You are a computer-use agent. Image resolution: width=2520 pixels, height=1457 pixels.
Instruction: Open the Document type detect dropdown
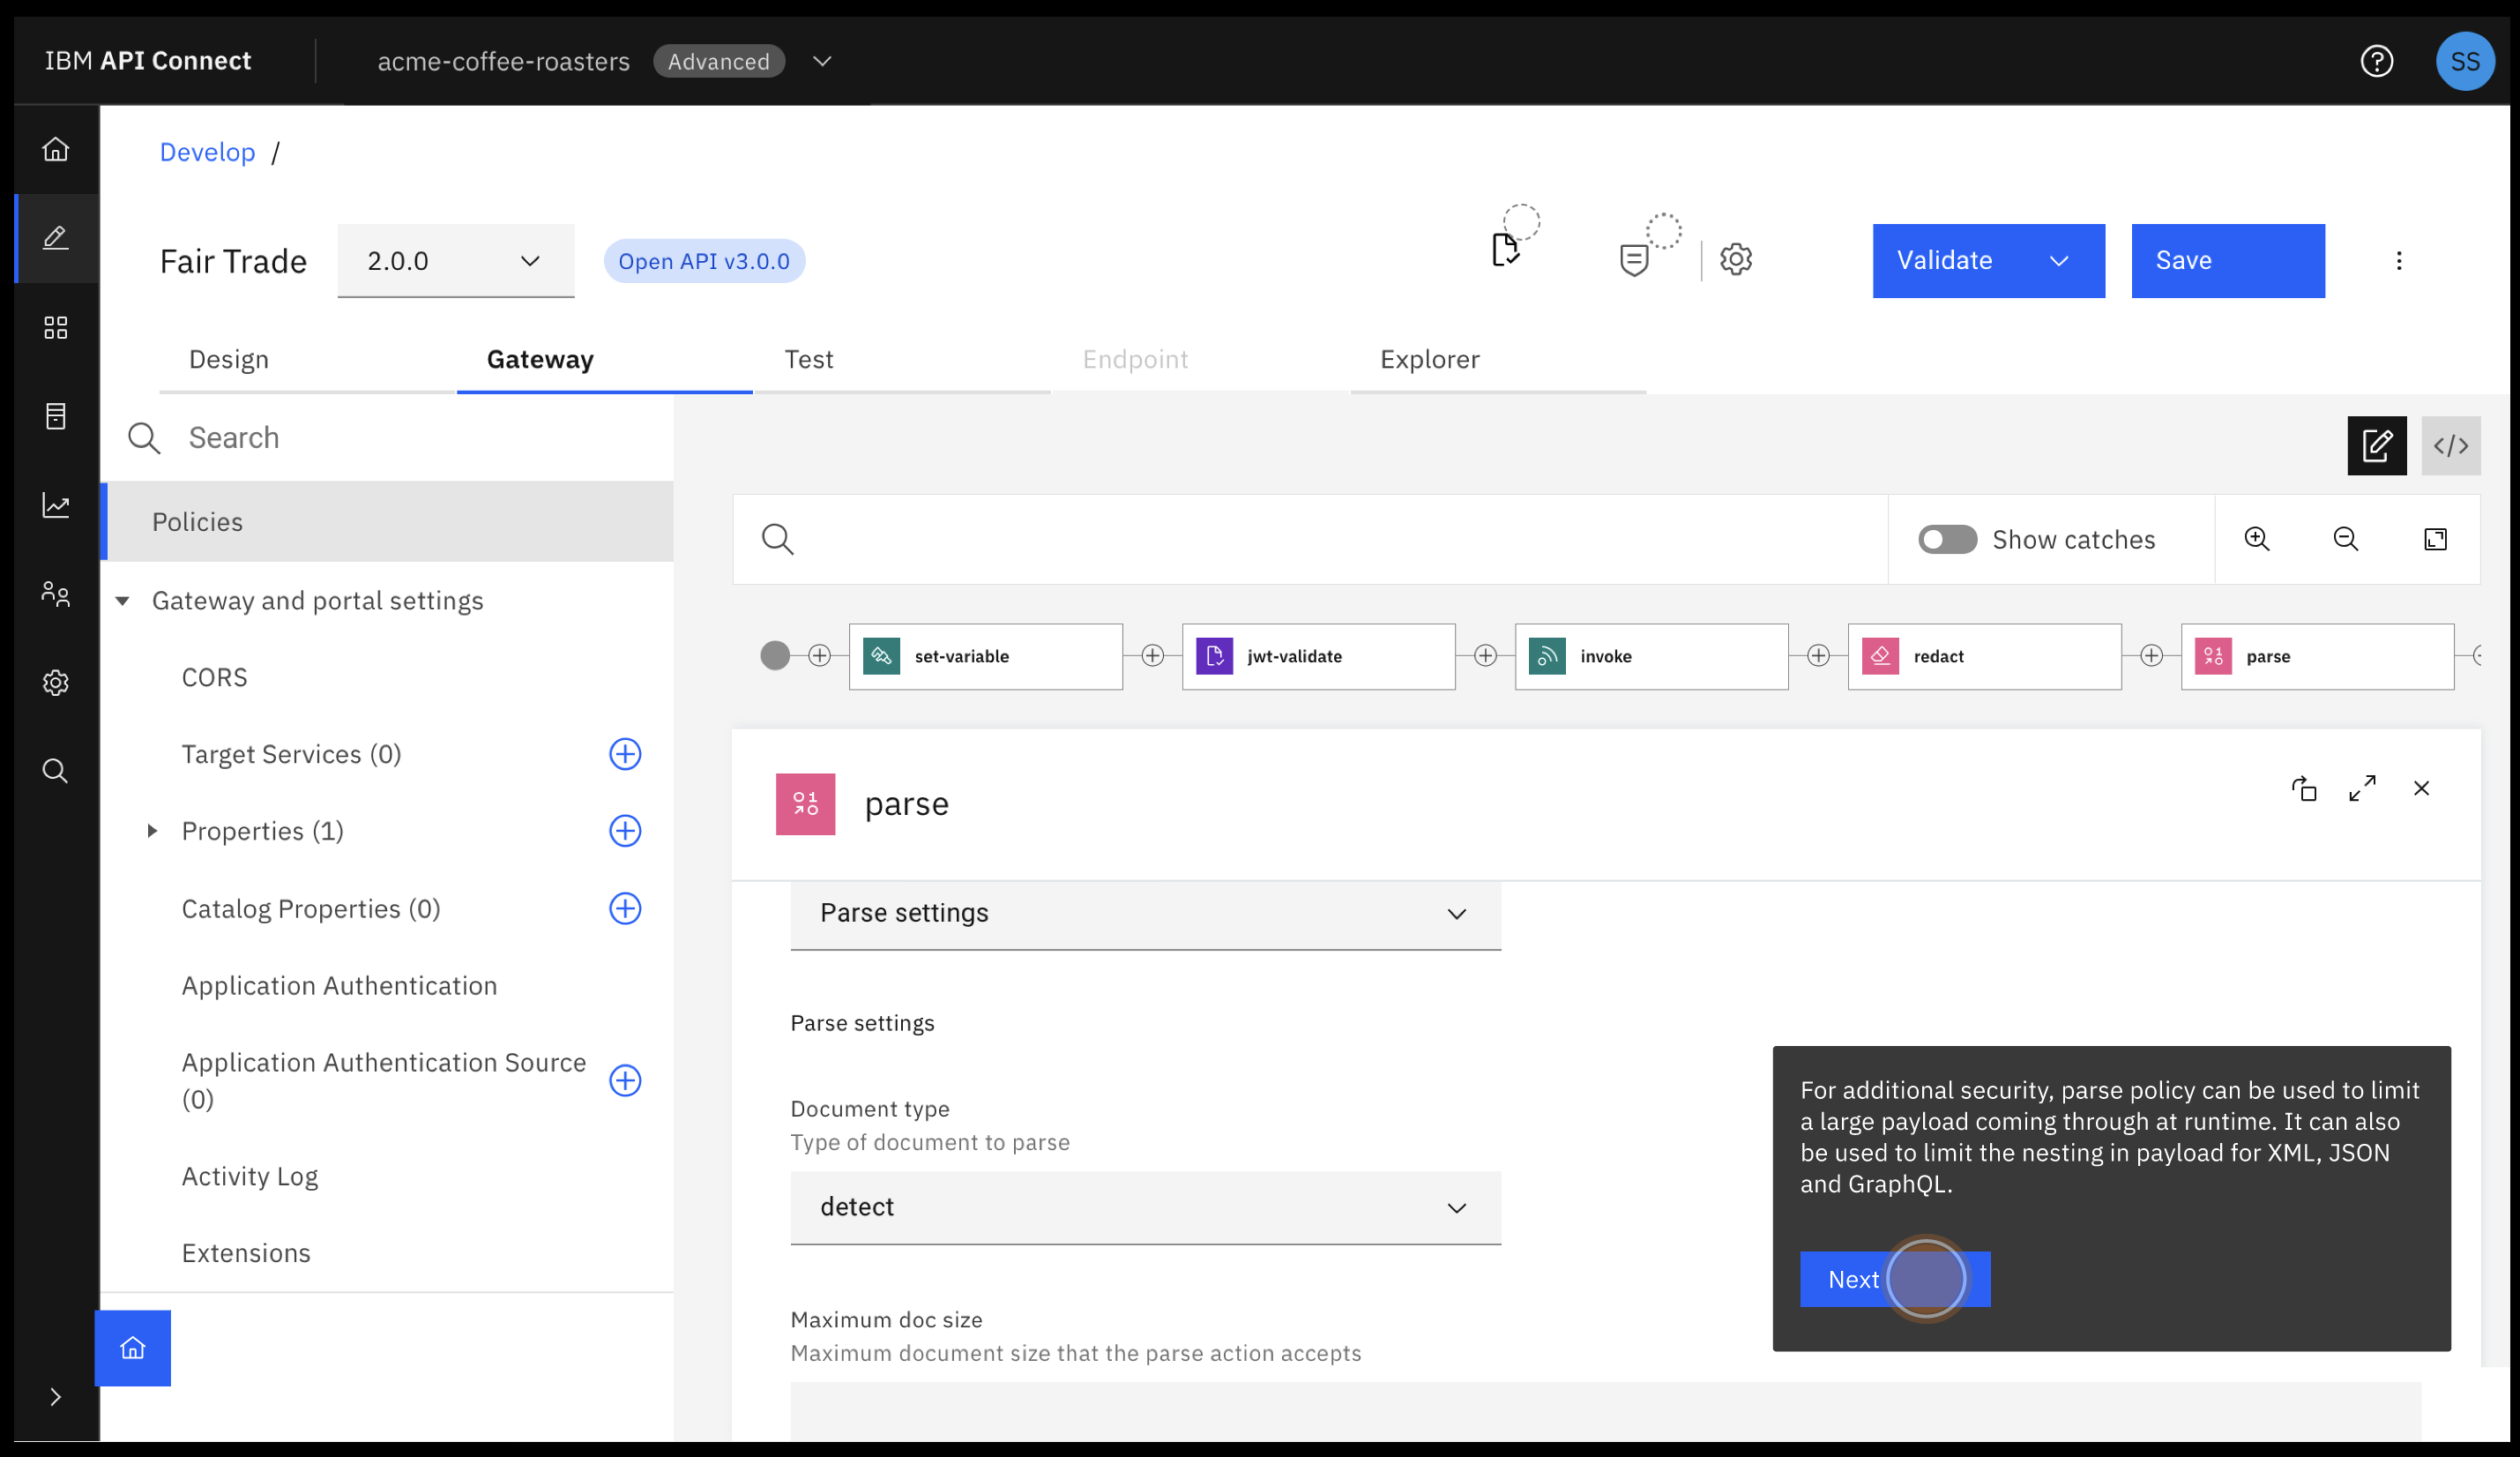coord(1145,1208)
